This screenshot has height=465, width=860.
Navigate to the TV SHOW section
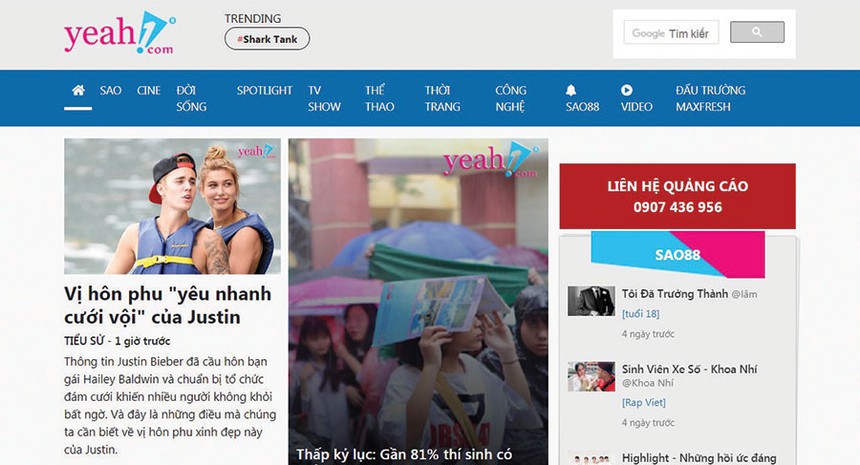click(324, 98)
